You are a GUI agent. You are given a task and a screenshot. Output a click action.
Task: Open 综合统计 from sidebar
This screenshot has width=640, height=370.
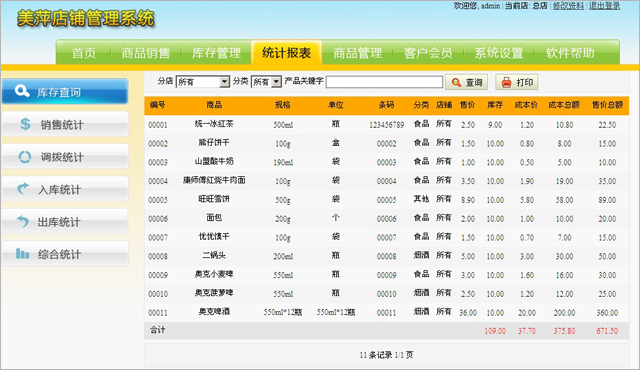pyautogui.click(x=65, y=254)
